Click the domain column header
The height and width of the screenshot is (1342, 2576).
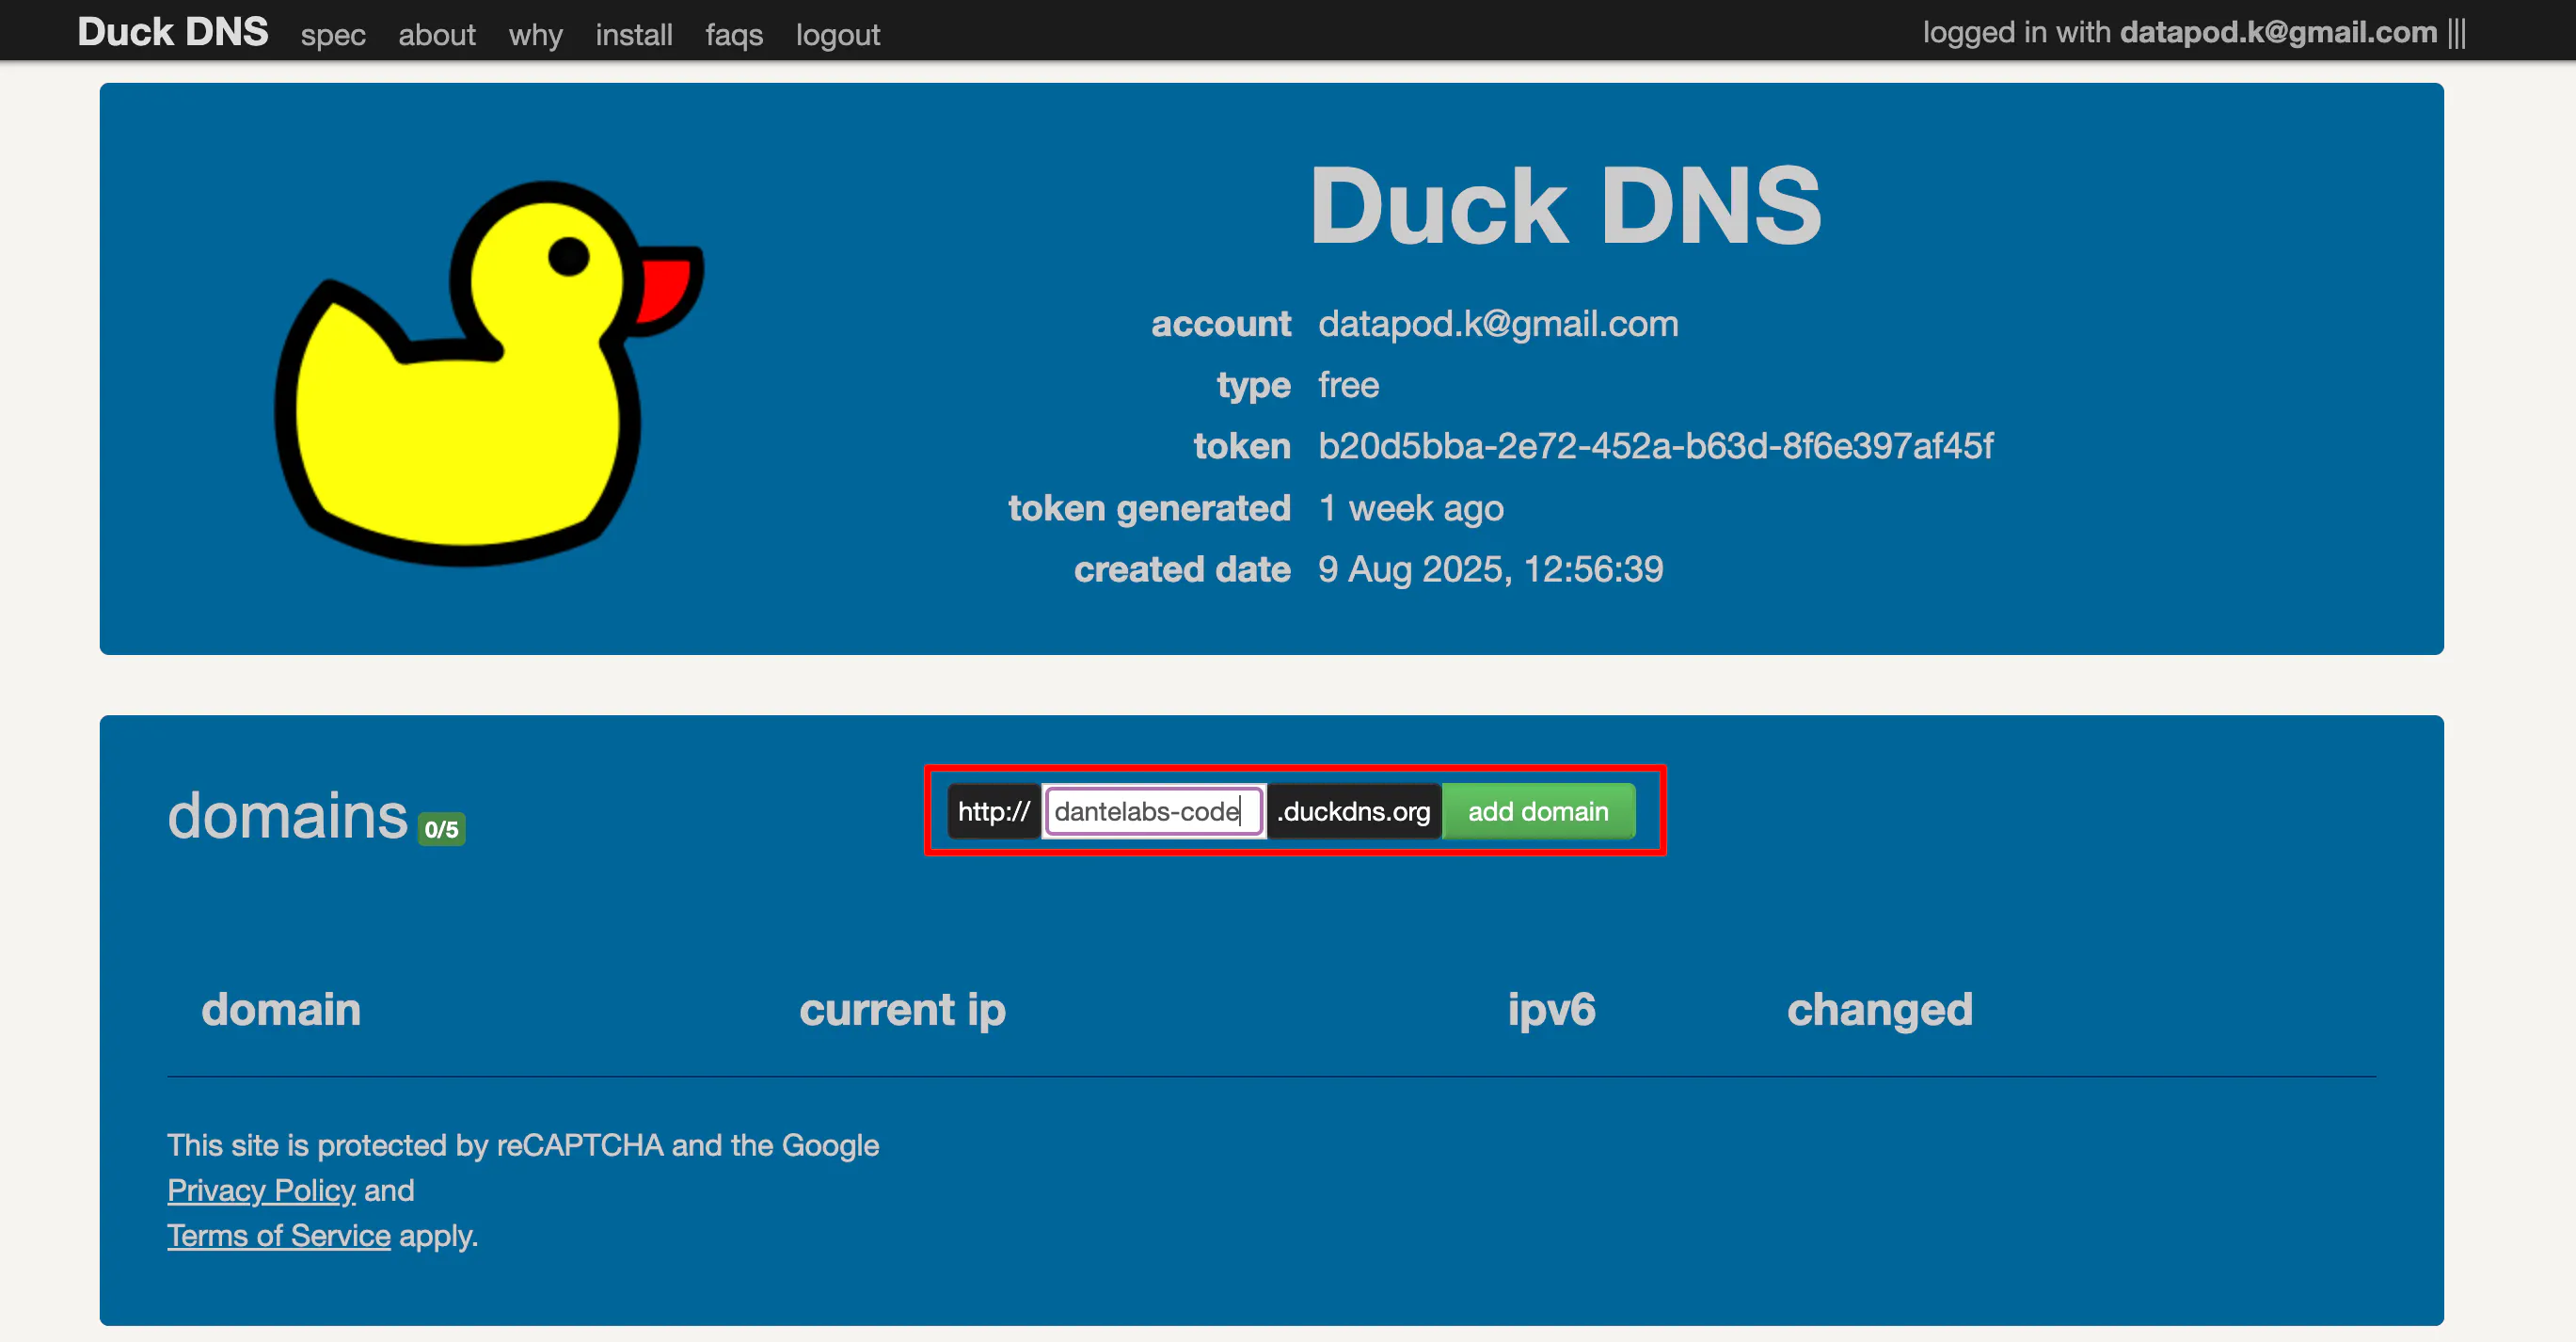pyautogui.click(x=281, y=1009)
